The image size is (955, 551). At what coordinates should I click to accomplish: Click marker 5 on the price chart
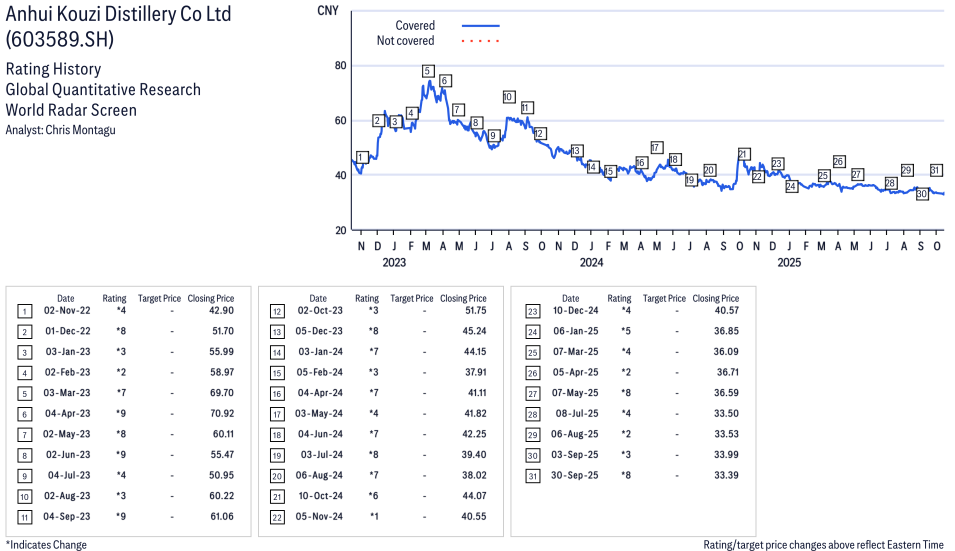[x=427, y=71]
